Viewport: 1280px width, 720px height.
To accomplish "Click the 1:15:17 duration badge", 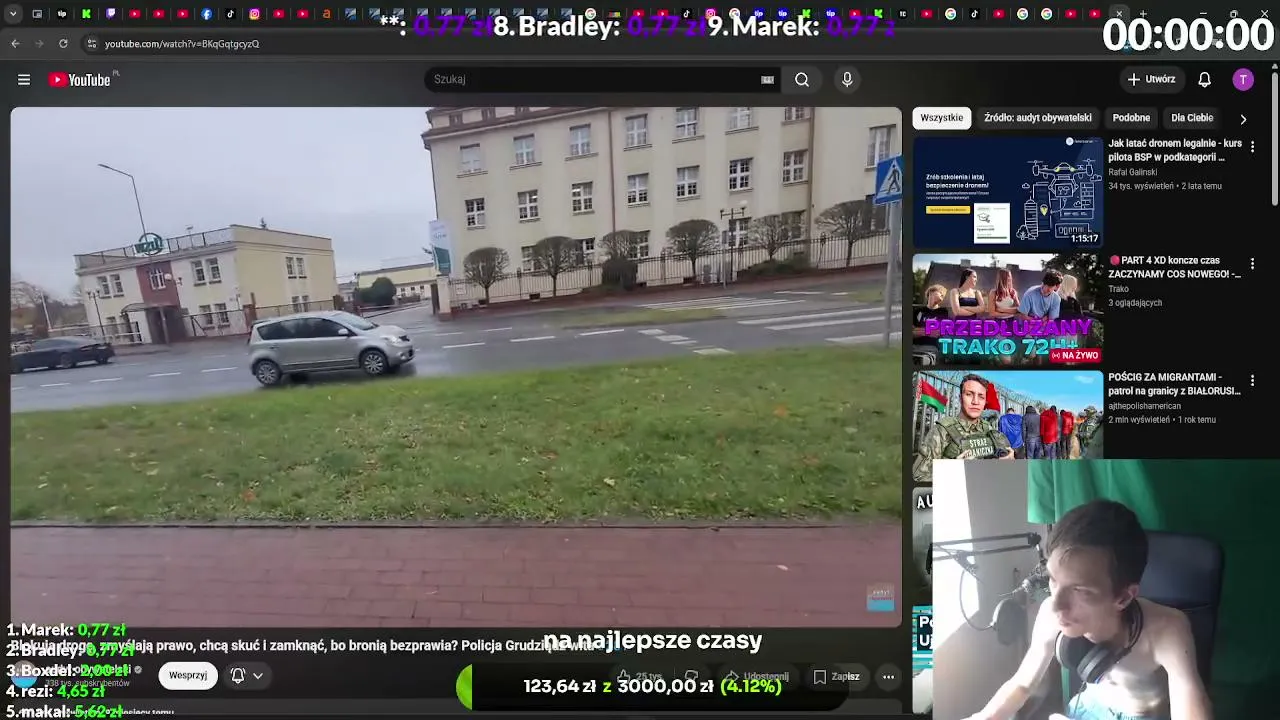I will coord(1084,238).
